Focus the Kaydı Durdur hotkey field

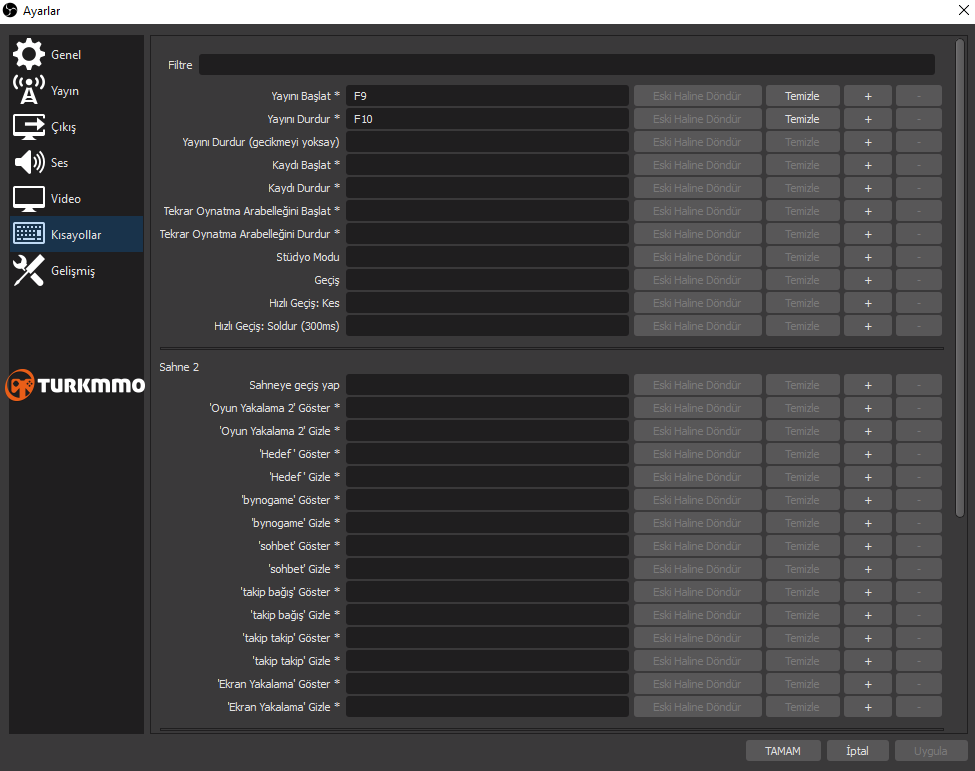(x=487, y=188)
